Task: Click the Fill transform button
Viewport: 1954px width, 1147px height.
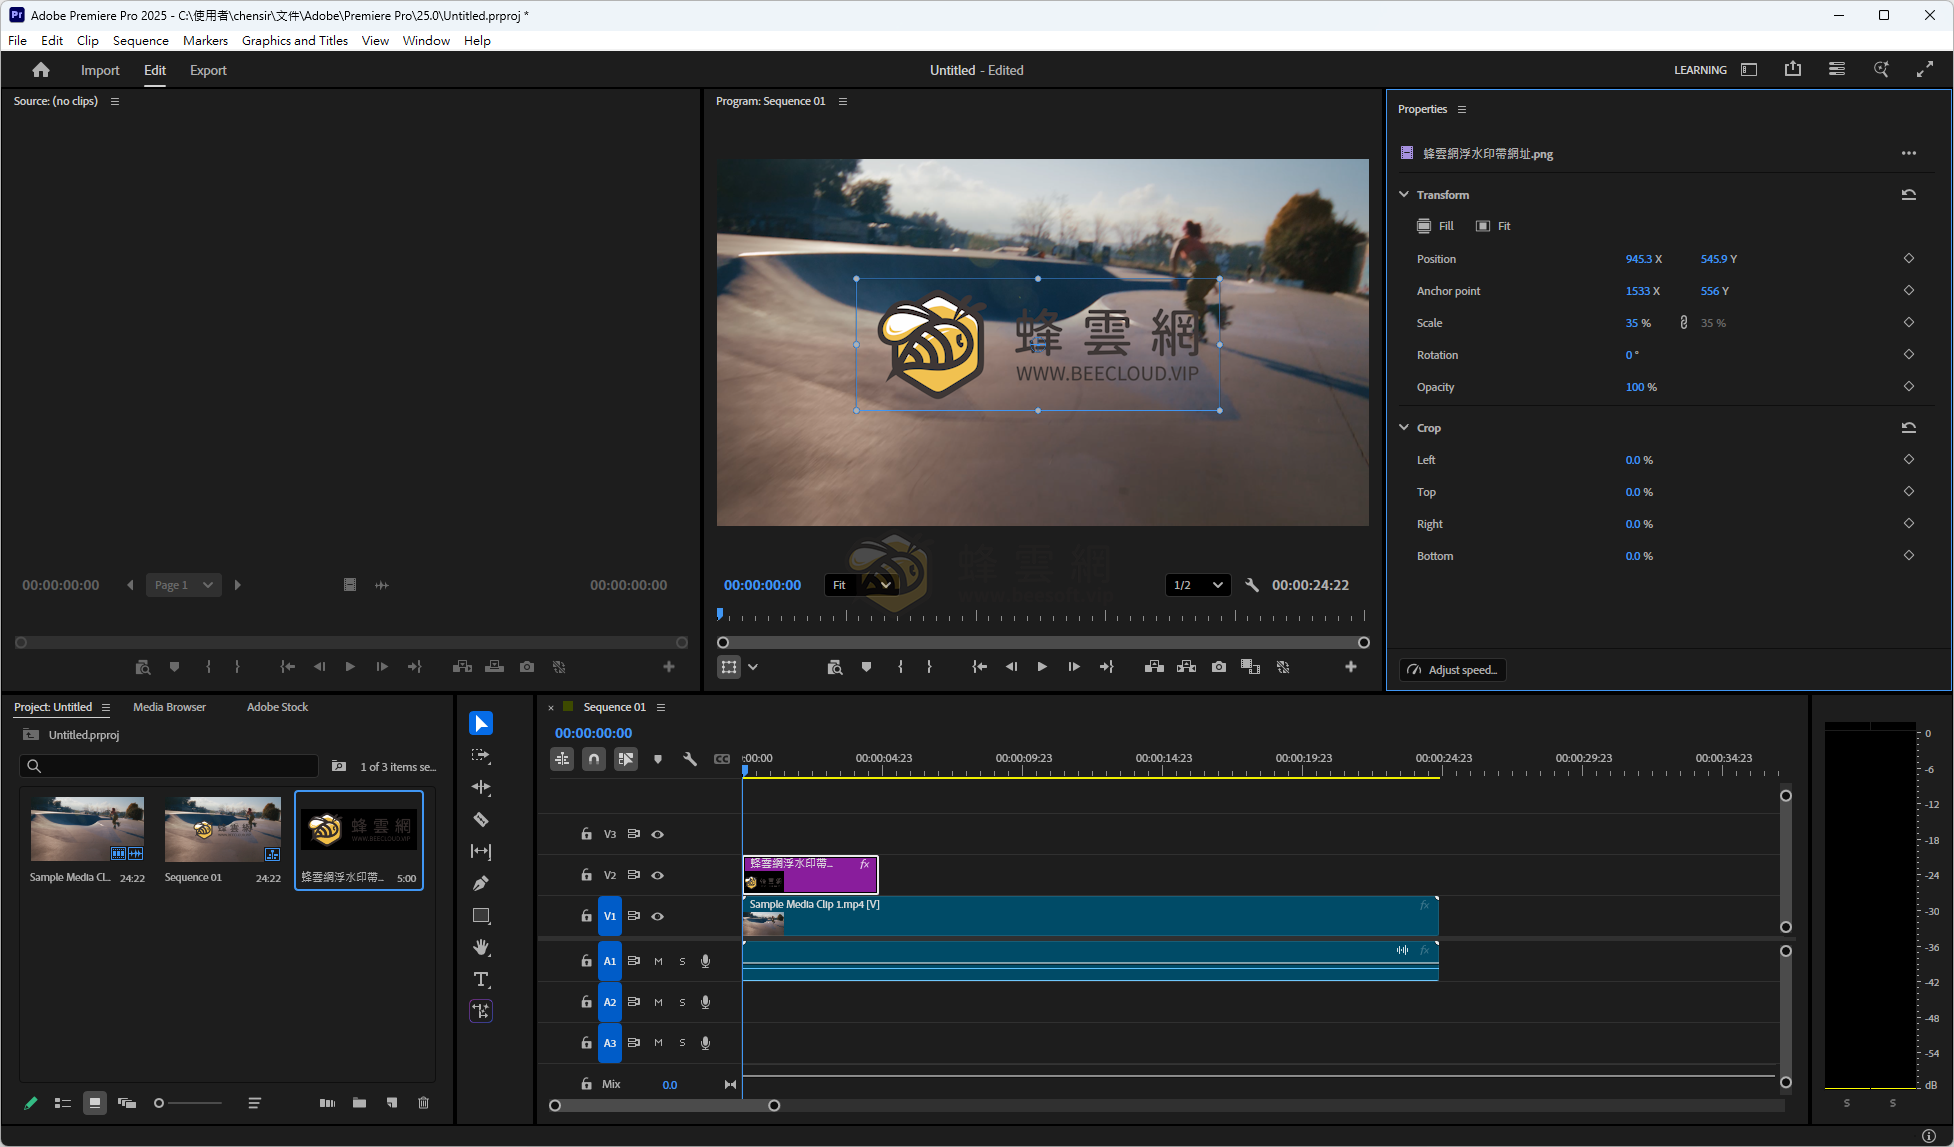Action: (1435, 226)
